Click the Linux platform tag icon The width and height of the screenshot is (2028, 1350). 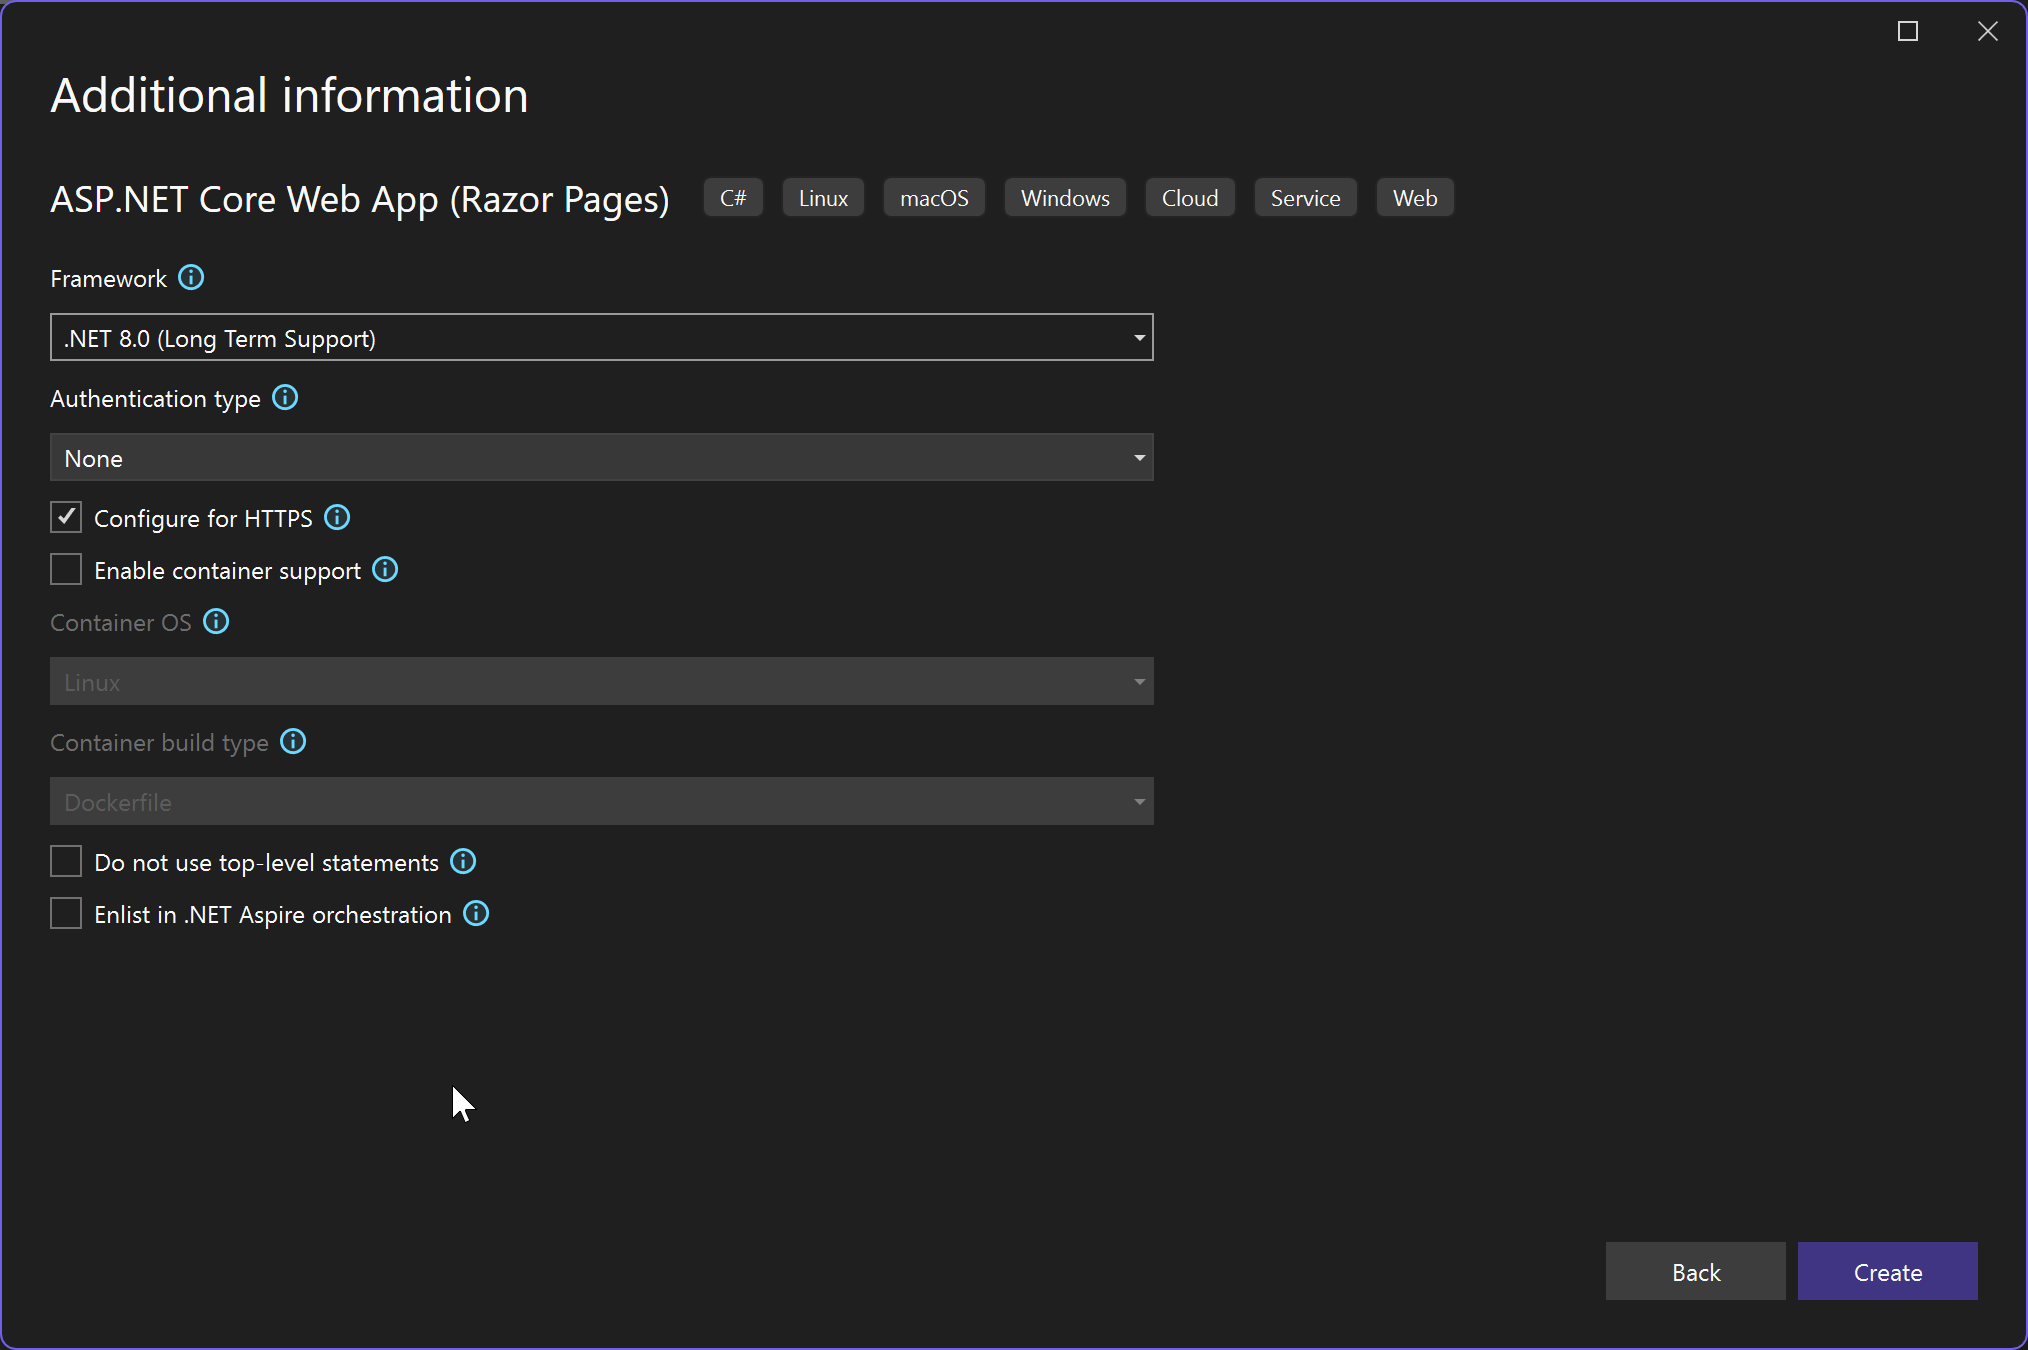pyautogui.click(x=826, y=197)
